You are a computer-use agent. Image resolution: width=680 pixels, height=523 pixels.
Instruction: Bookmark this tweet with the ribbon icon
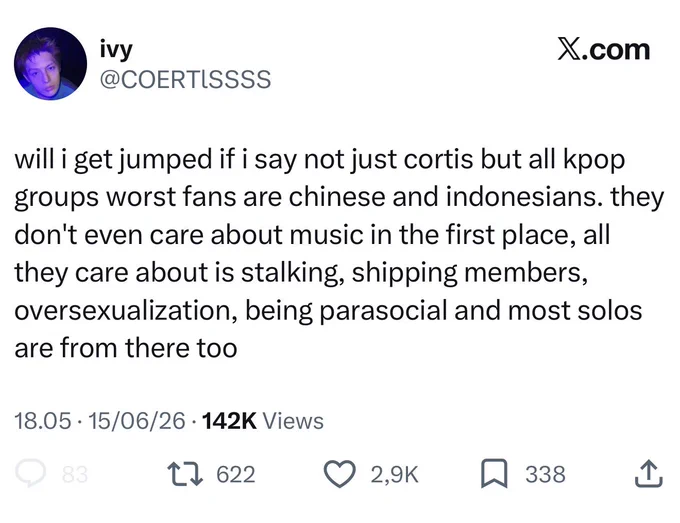tap(494, 474)
